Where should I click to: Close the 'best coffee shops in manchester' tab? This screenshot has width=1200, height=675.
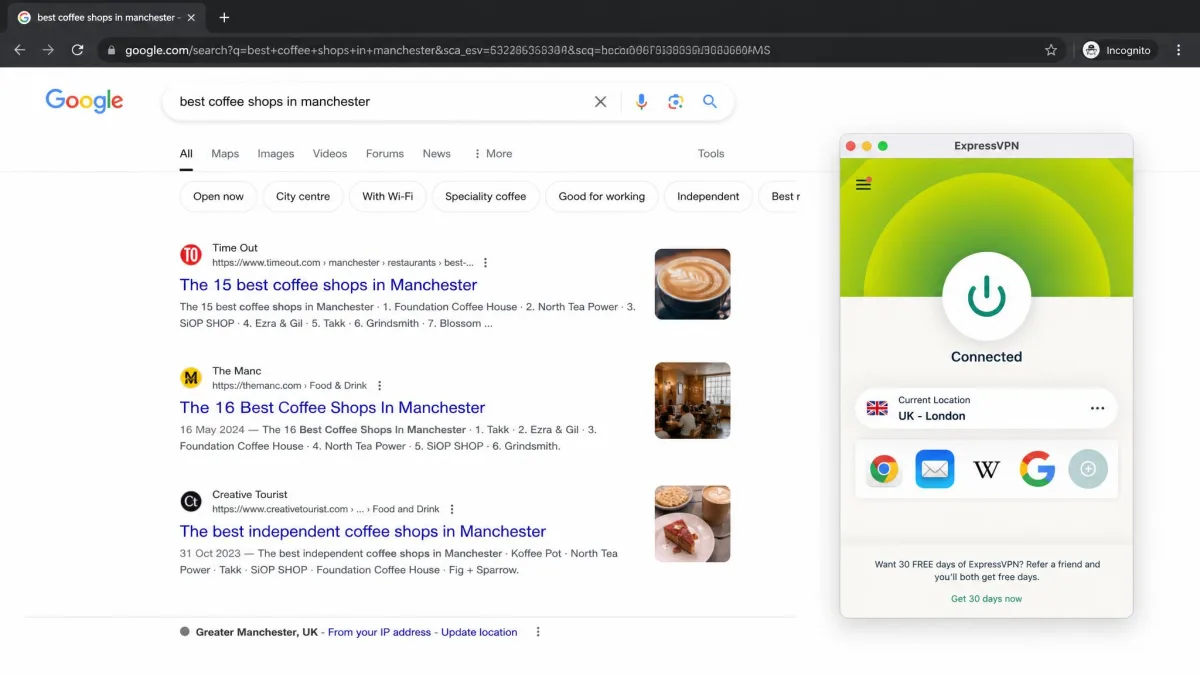[x=191, y=17]
